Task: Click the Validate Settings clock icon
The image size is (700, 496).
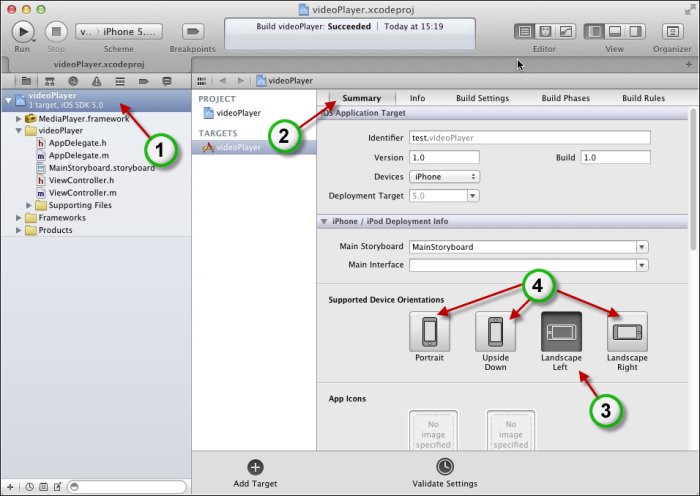Action: pos(445,467)
